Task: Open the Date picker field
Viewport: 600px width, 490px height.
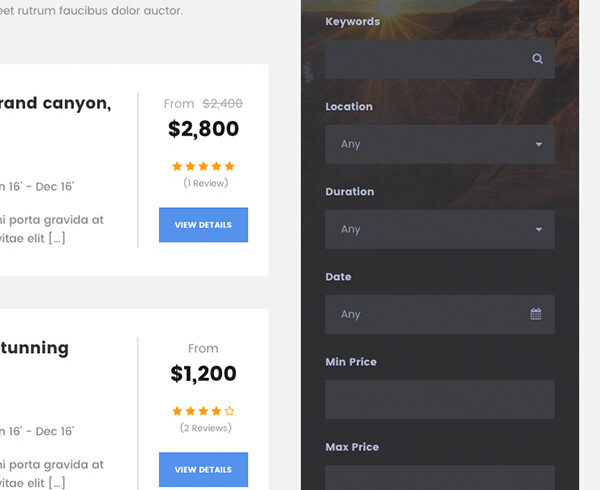Action: pyautogui.click(x=430, y=314)
